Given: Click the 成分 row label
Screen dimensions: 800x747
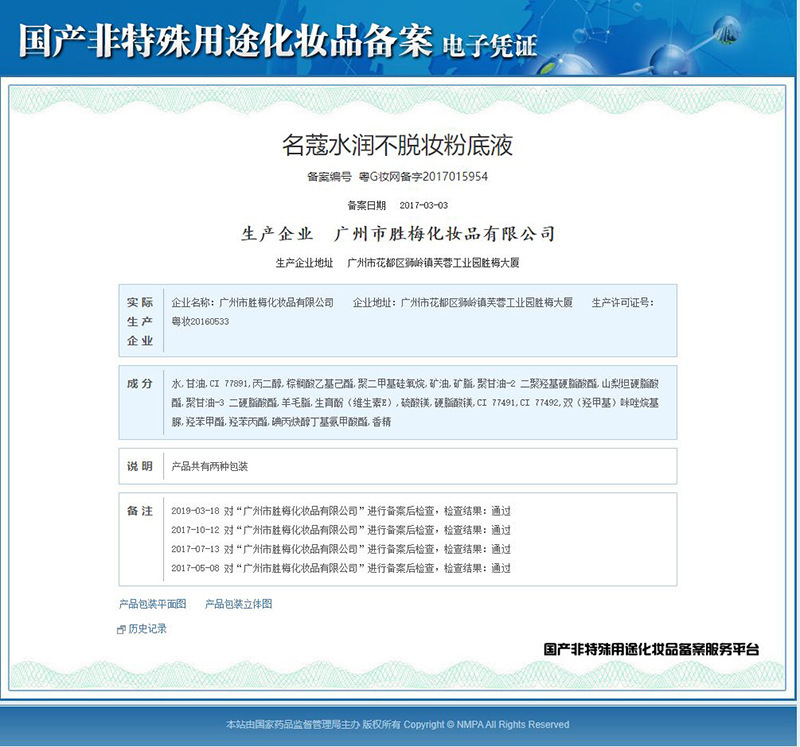Looking at the screenshot, I should click(x=140, y=384).
